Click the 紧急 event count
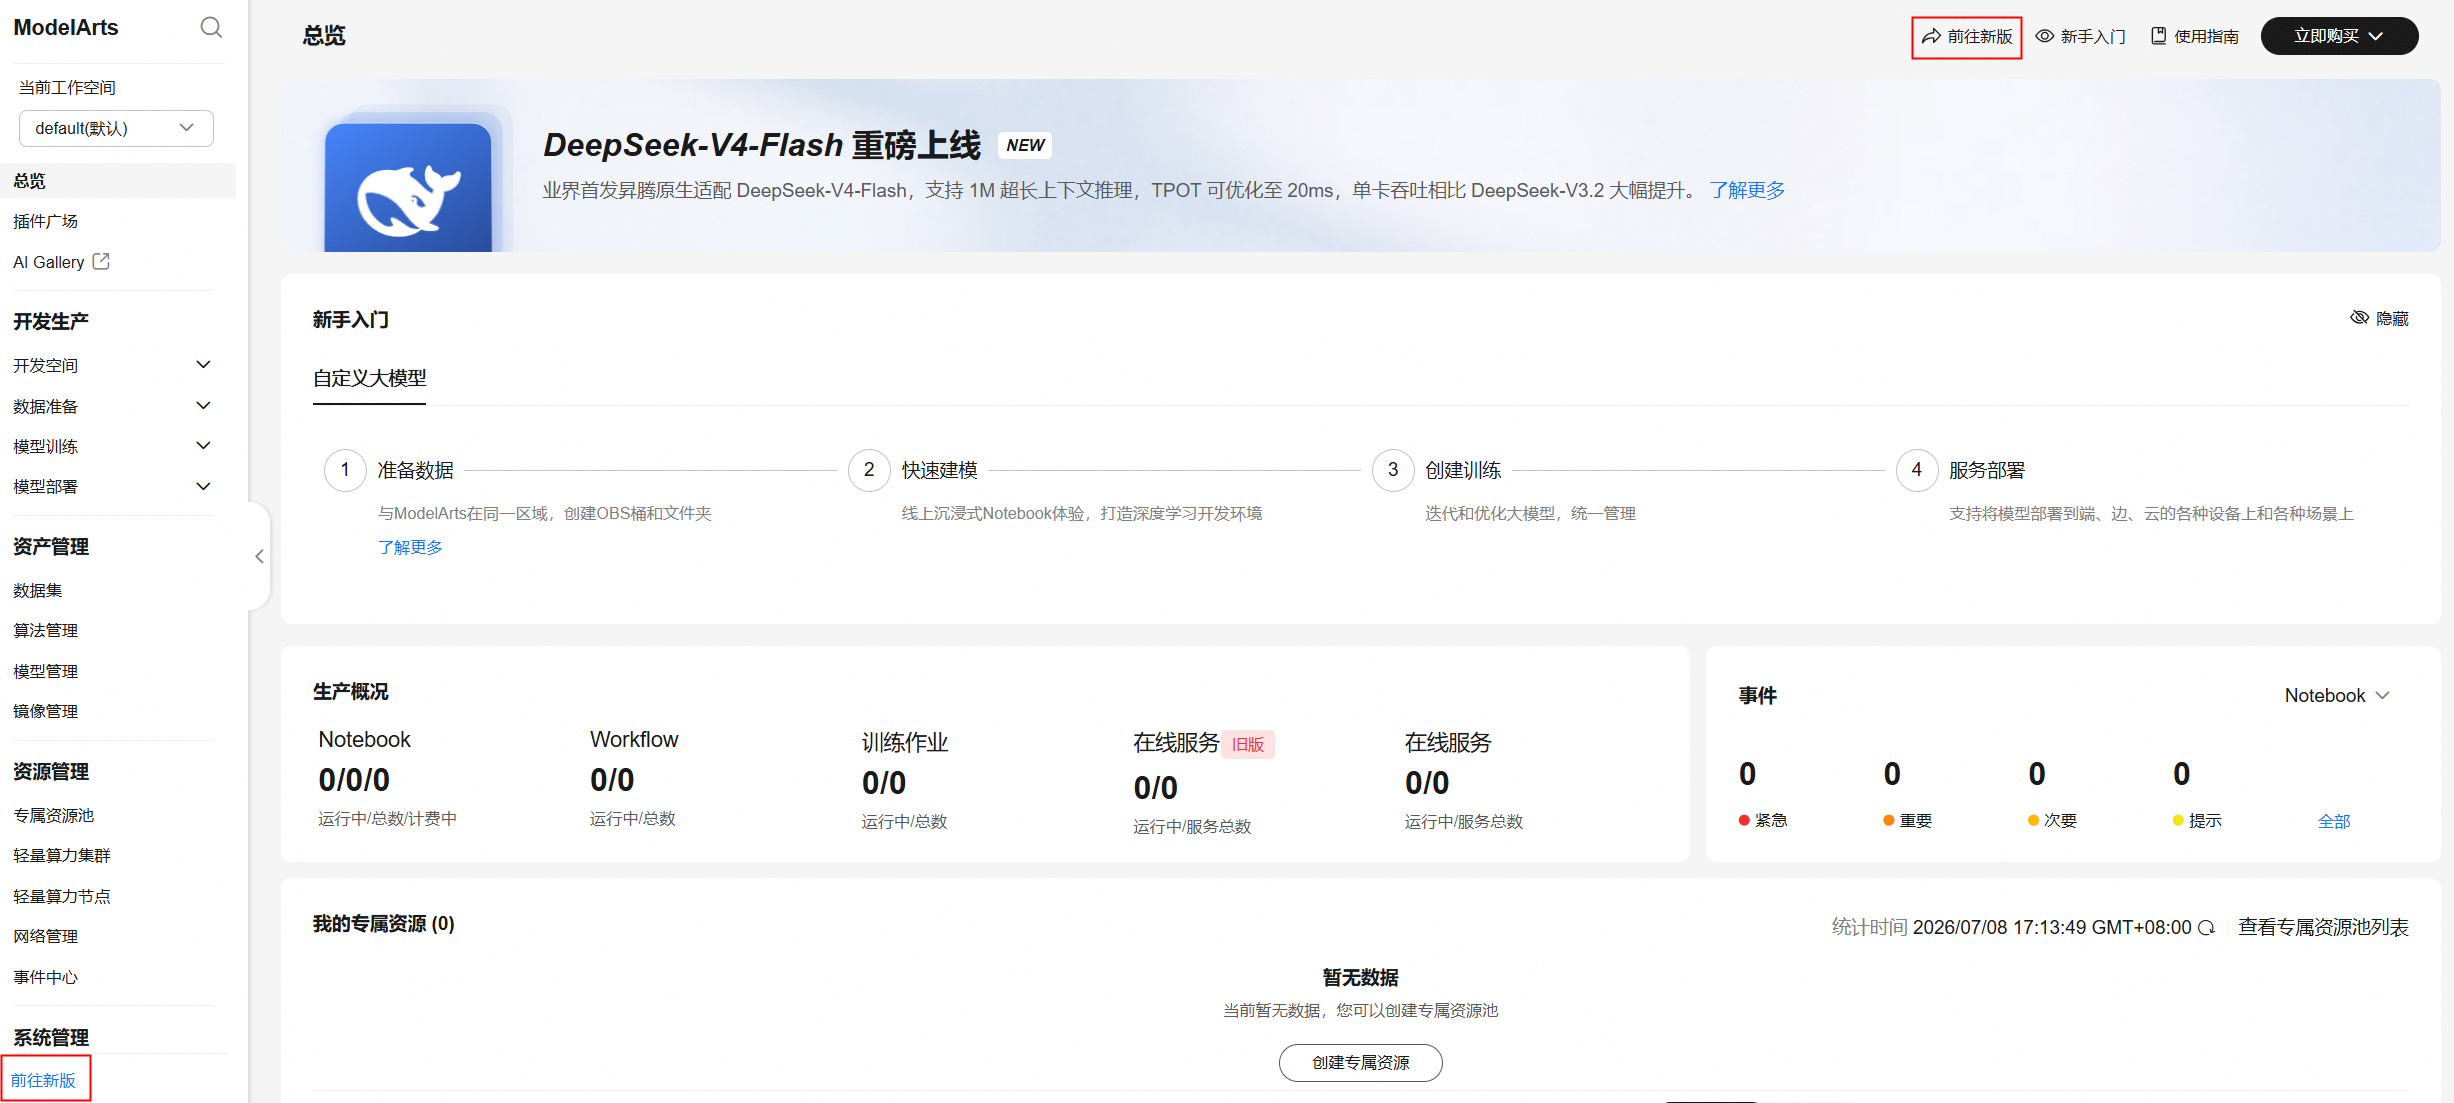The image size is (2454, 1103). tap(1747, 774)
